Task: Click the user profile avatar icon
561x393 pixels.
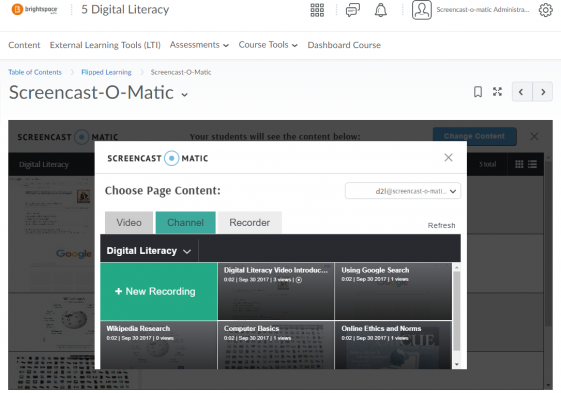Action: click(421, 10)
